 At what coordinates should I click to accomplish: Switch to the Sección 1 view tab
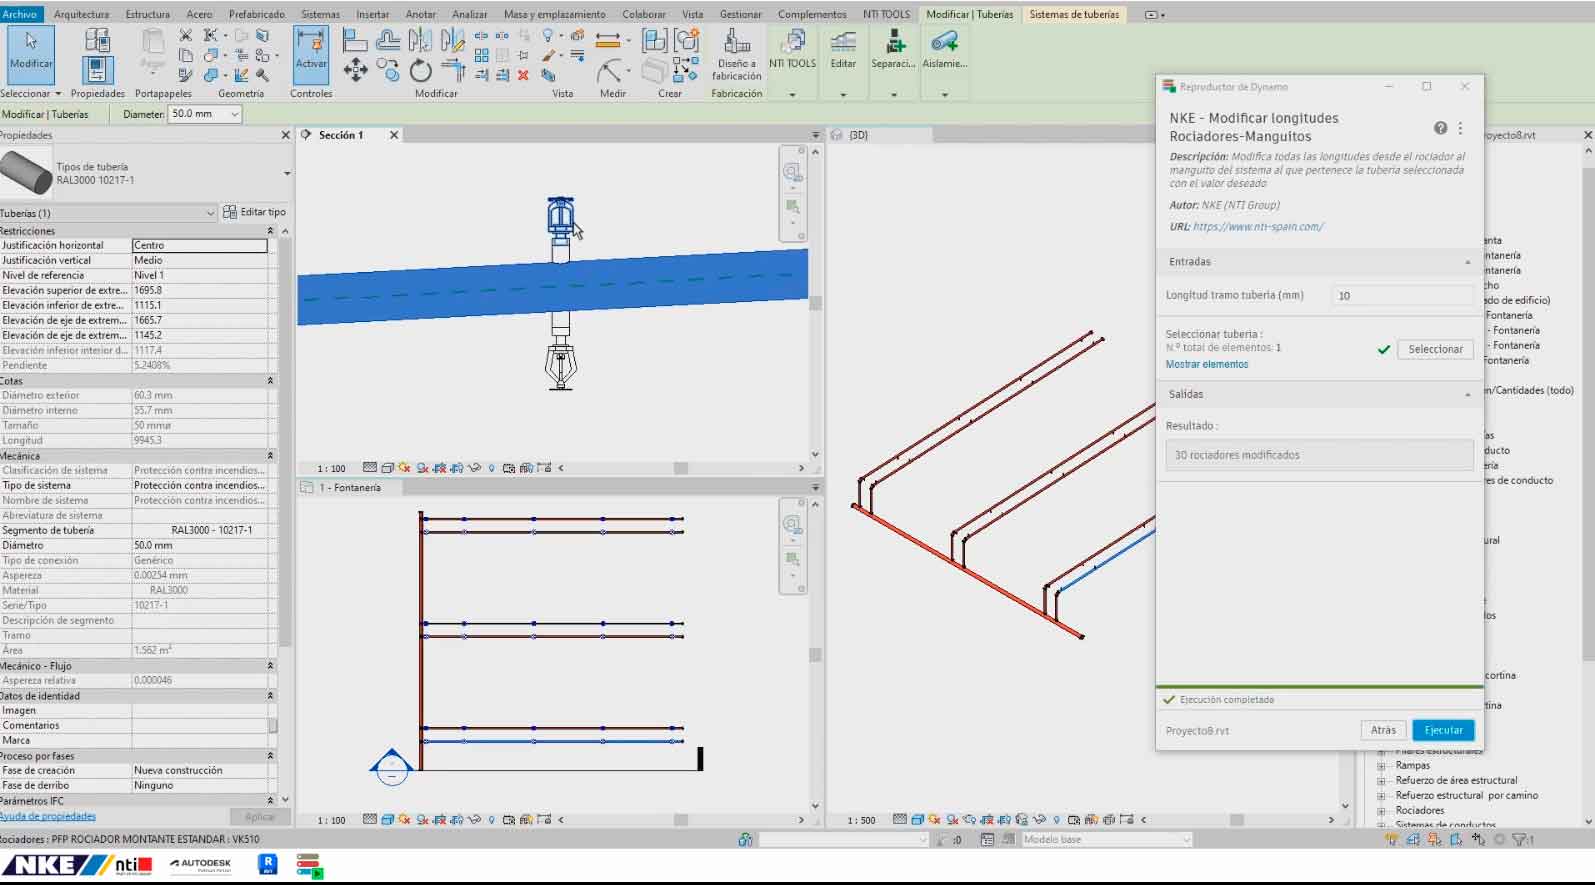(x=341, y=135)
